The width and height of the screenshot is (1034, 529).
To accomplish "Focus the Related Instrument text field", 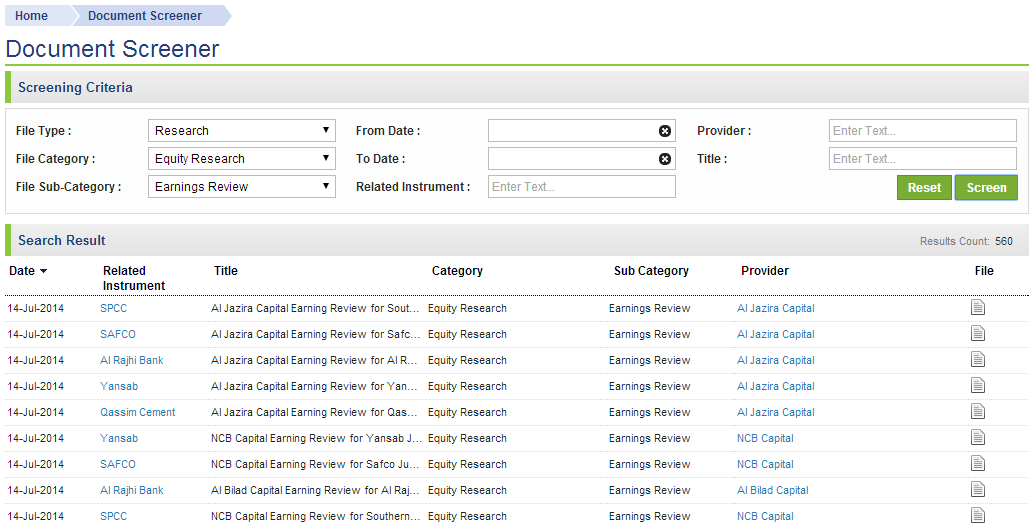I will pyautogui.click(x=582, y=187).
